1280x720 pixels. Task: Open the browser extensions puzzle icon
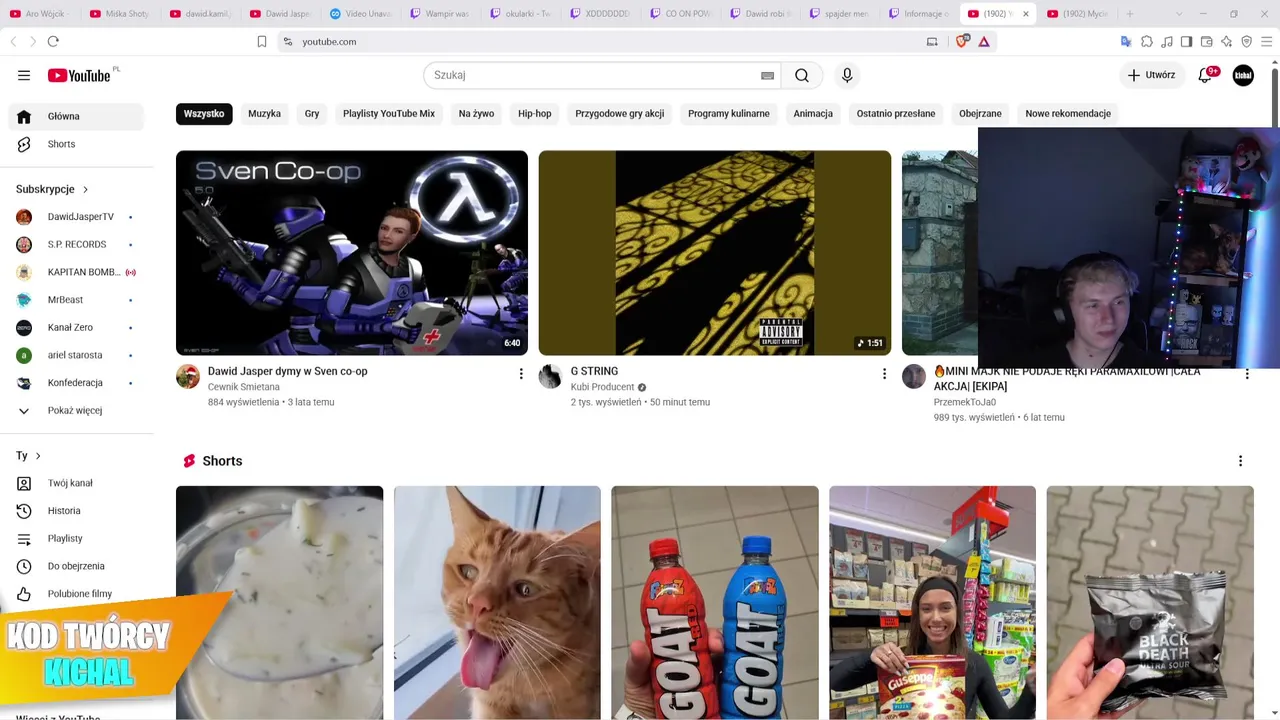tap(1146, 41)
